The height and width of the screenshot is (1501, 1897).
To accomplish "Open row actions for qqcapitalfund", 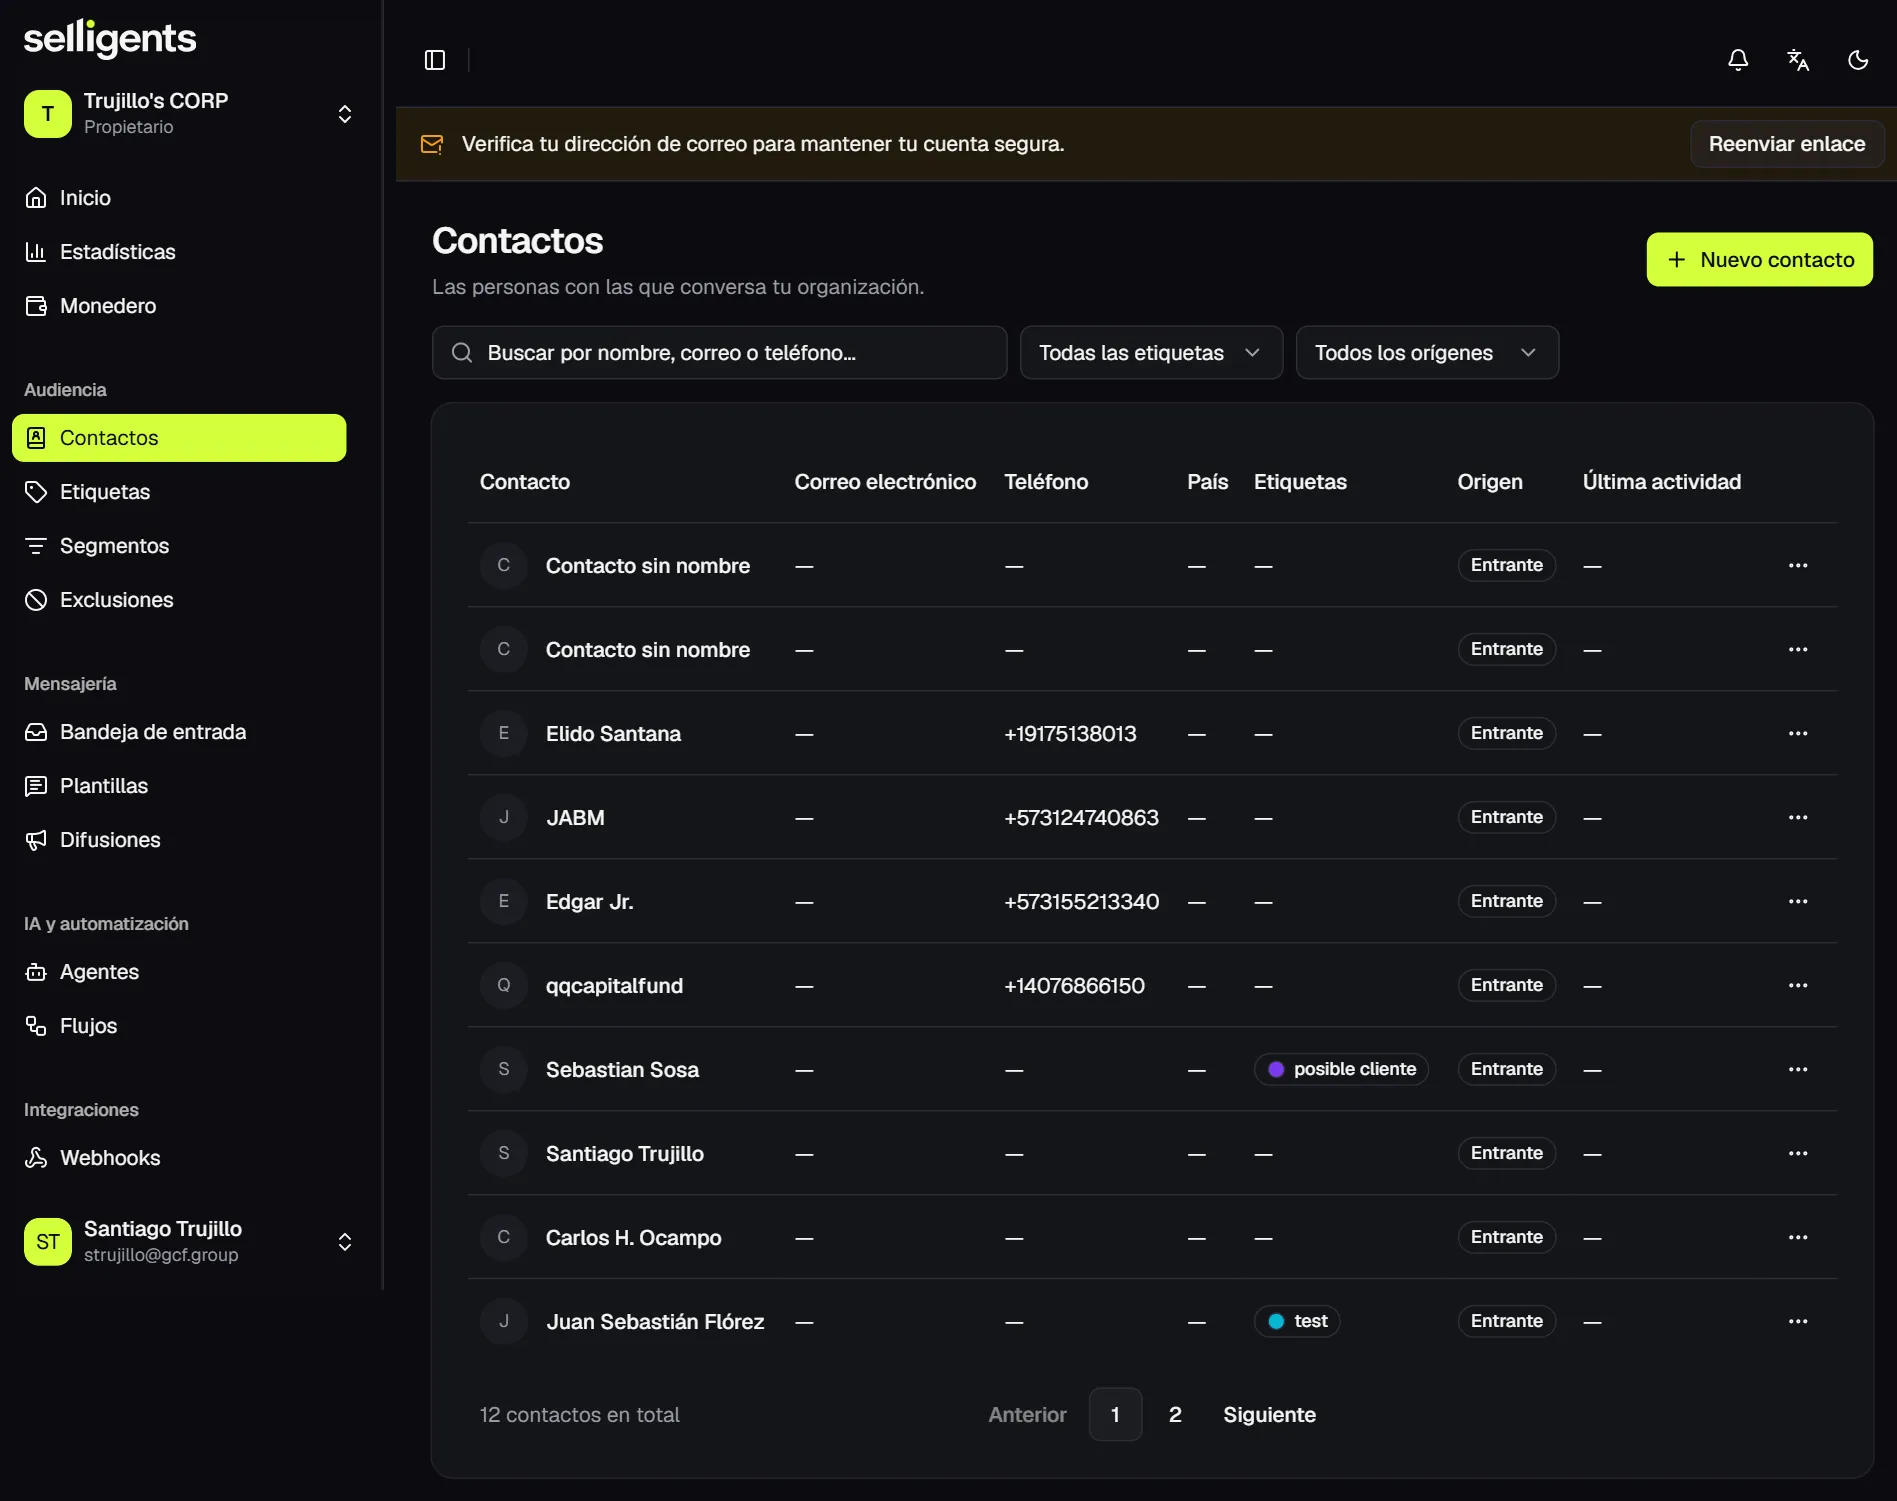I will 1798,985.
